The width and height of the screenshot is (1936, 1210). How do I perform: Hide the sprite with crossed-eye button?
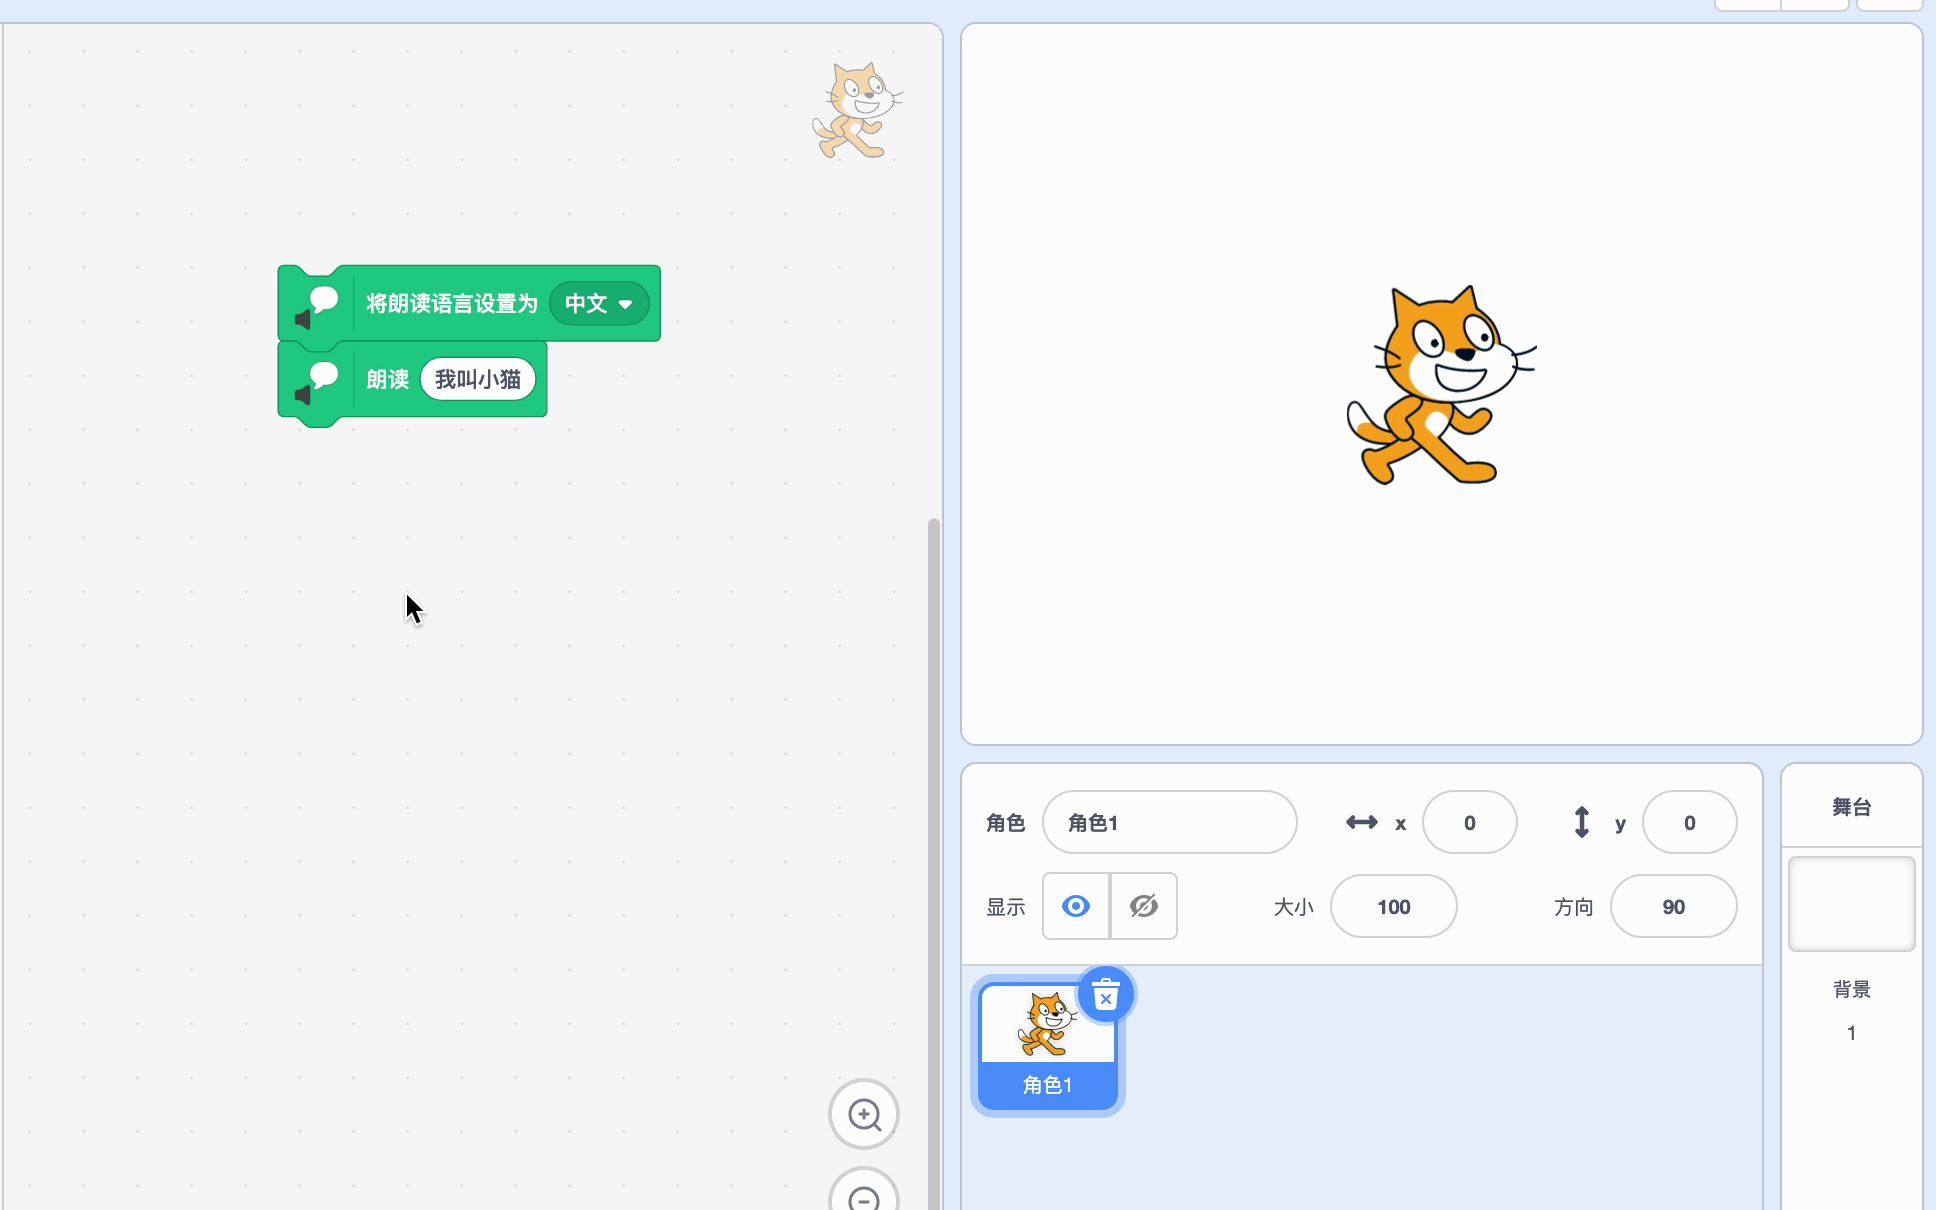[1144, 906]
